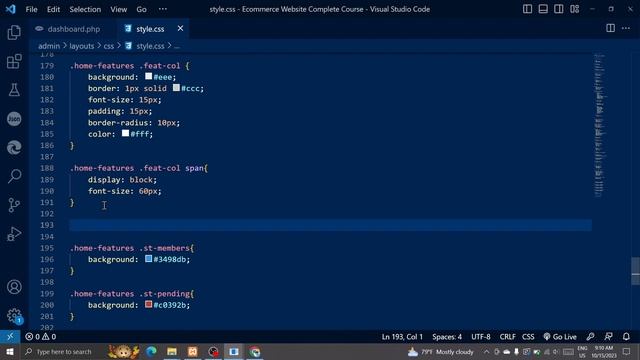Open Microsoft Edge from taskbar

tap(151, 351)
